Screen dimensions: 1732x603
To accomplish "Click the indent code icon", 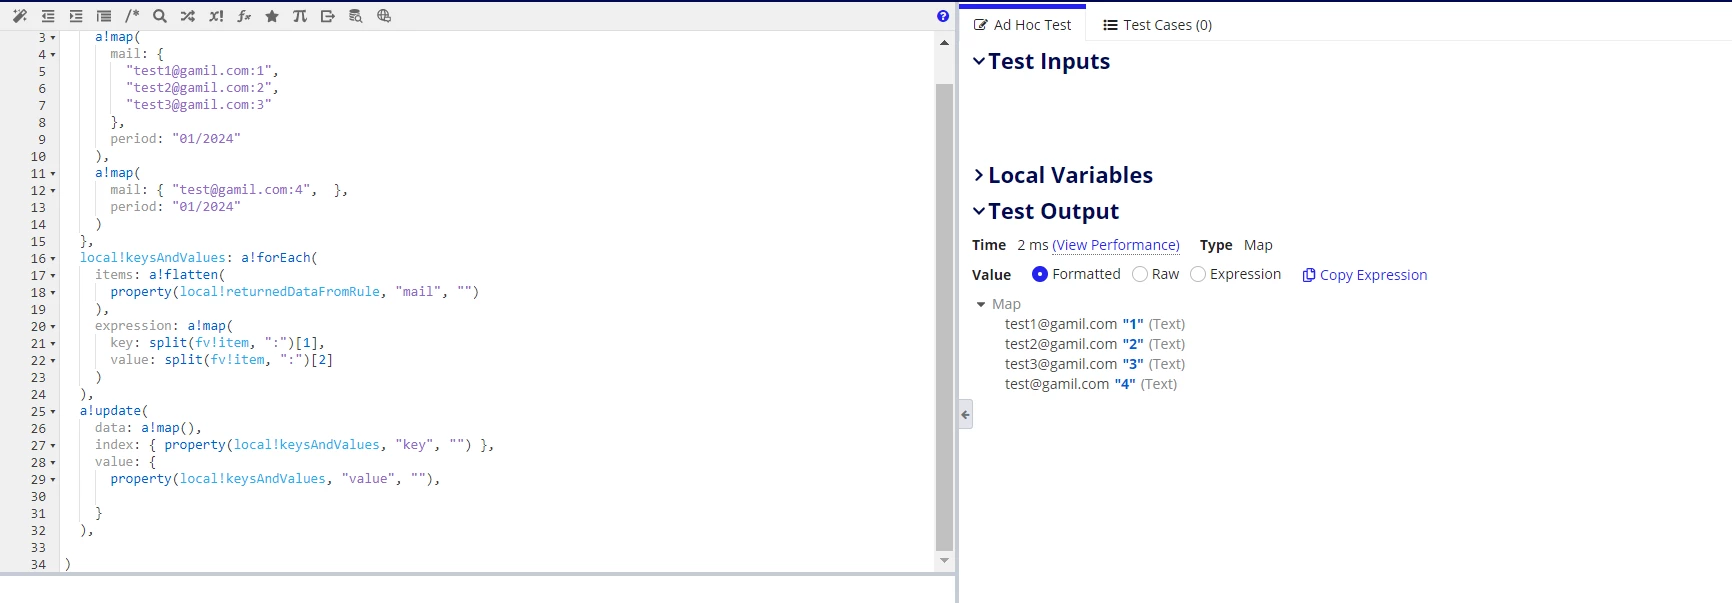I will pos(76,16).
